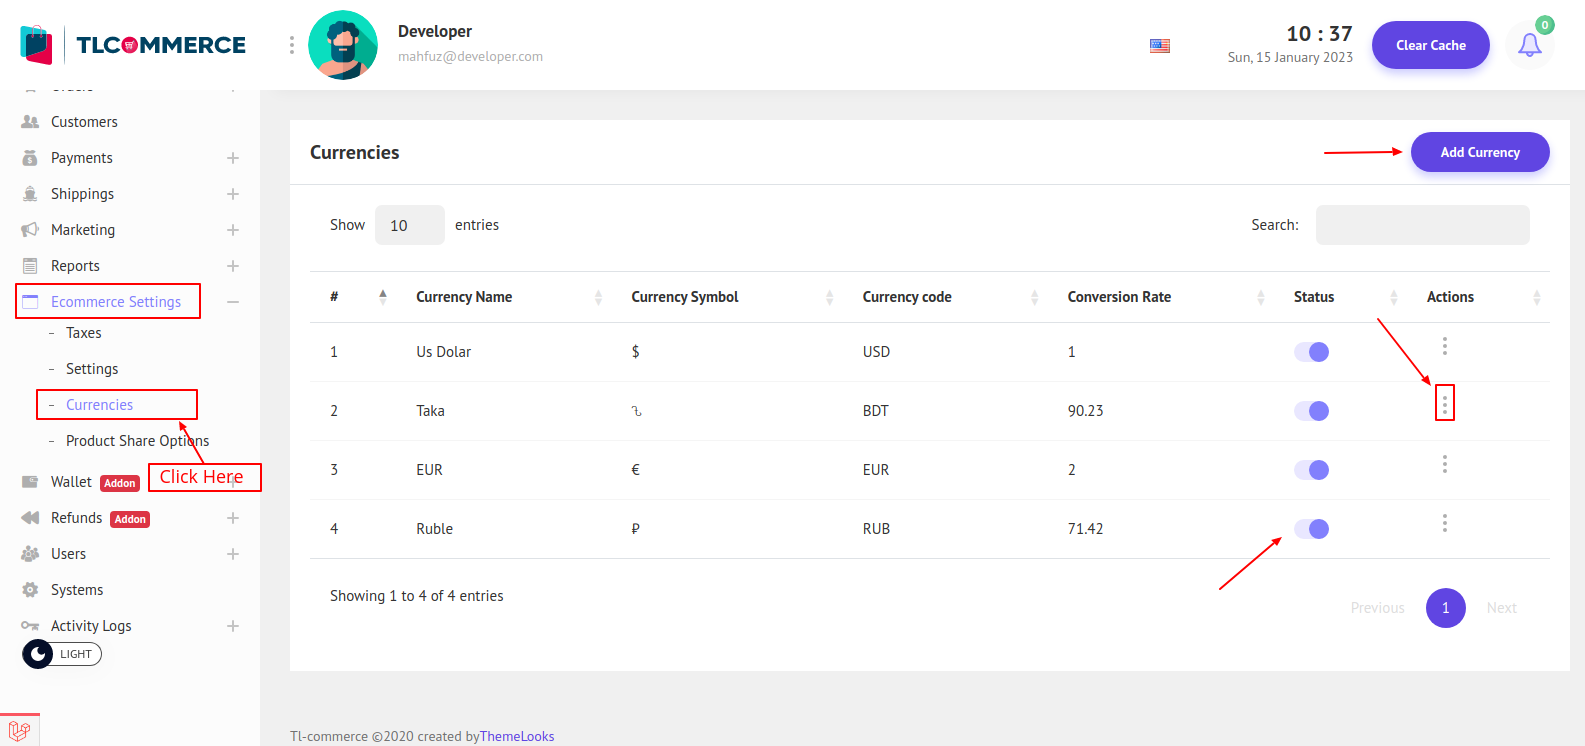Click the Laravel debug icon at bottom-left
Screen dimensions: 1585x746
point(19,730)
